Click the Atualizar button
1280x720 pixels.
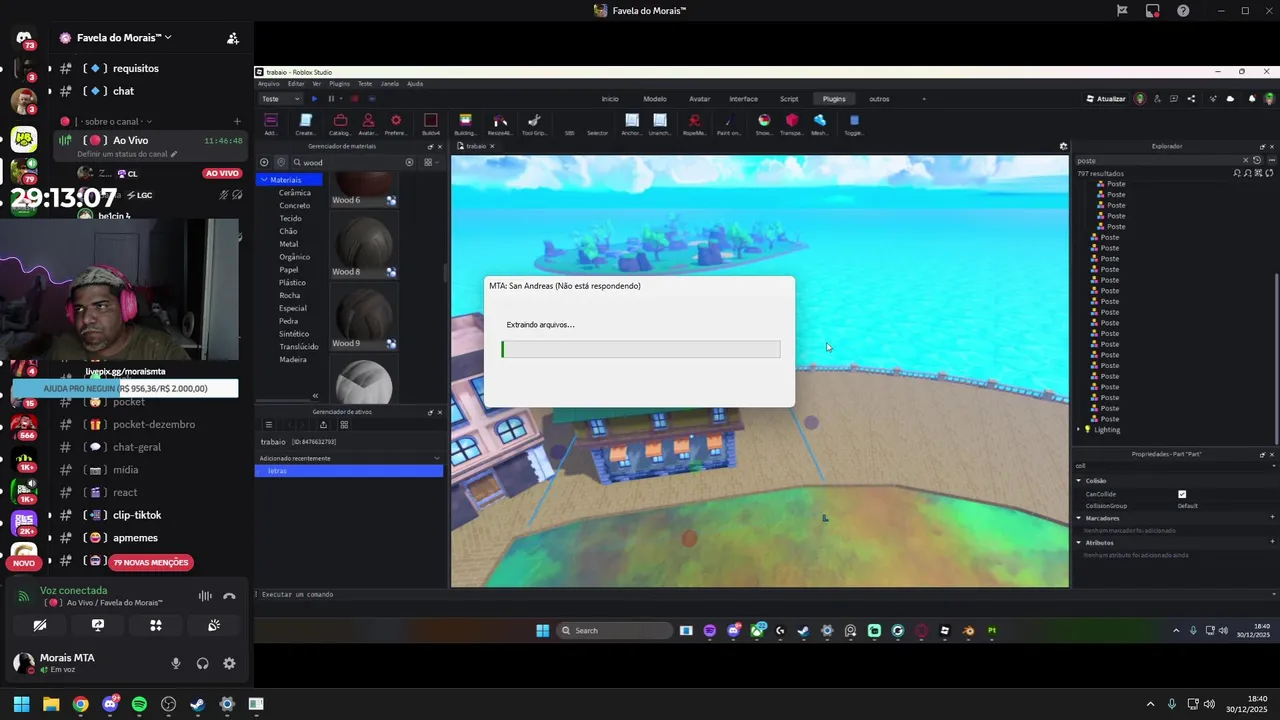tap(1106, 99)
